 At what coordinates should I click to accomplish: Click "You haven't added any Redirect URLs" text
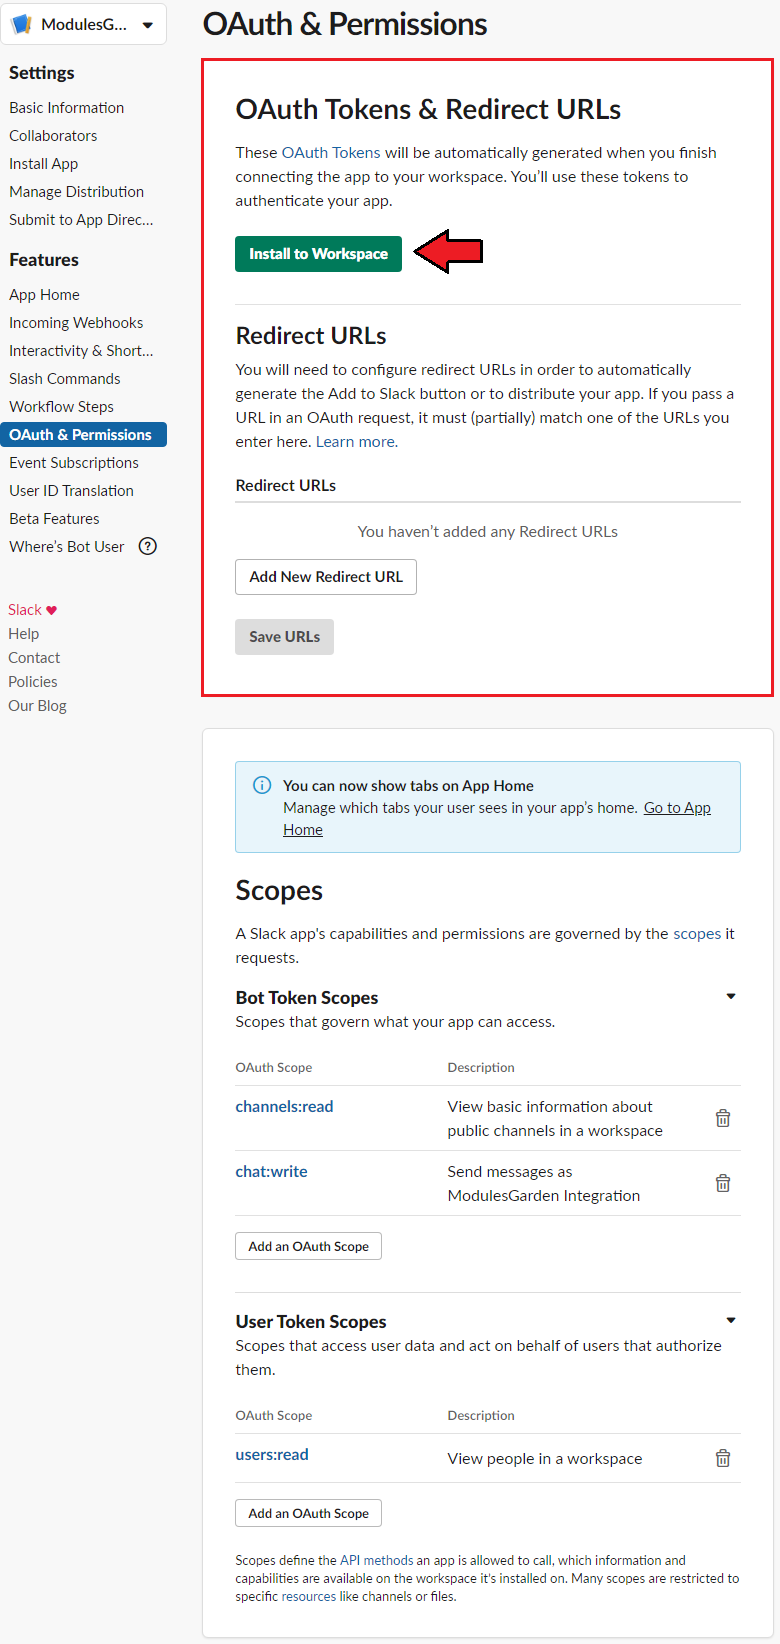pyautogui.click(x=488, y=531)
